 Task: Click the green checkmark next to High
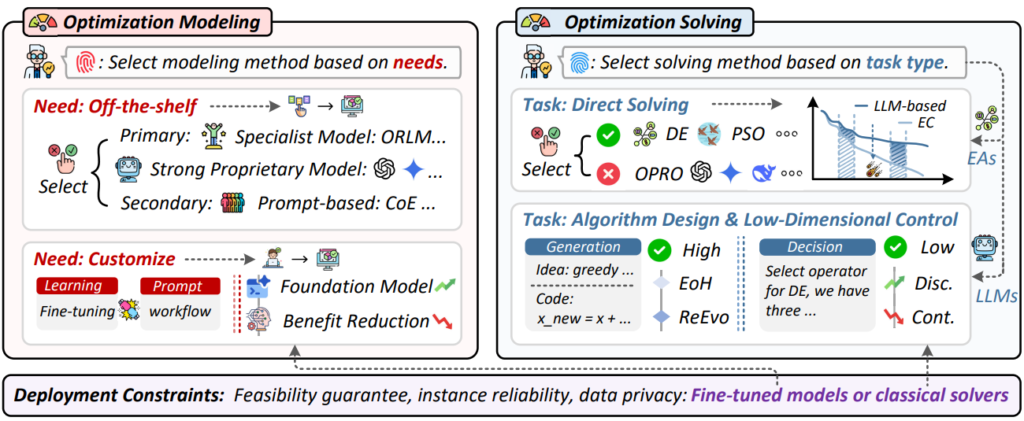pyautogui.click(x=660, y=249)
